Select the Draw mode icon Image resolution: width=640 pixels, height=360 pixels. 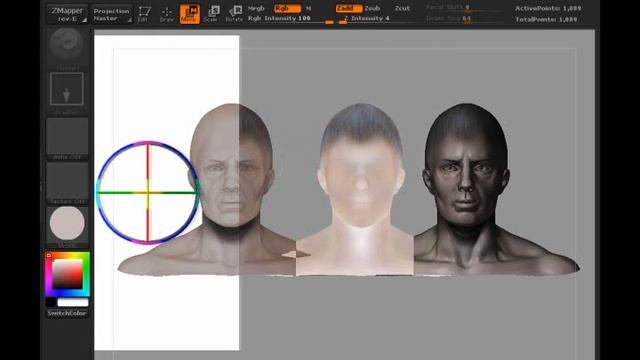[167, 14]
